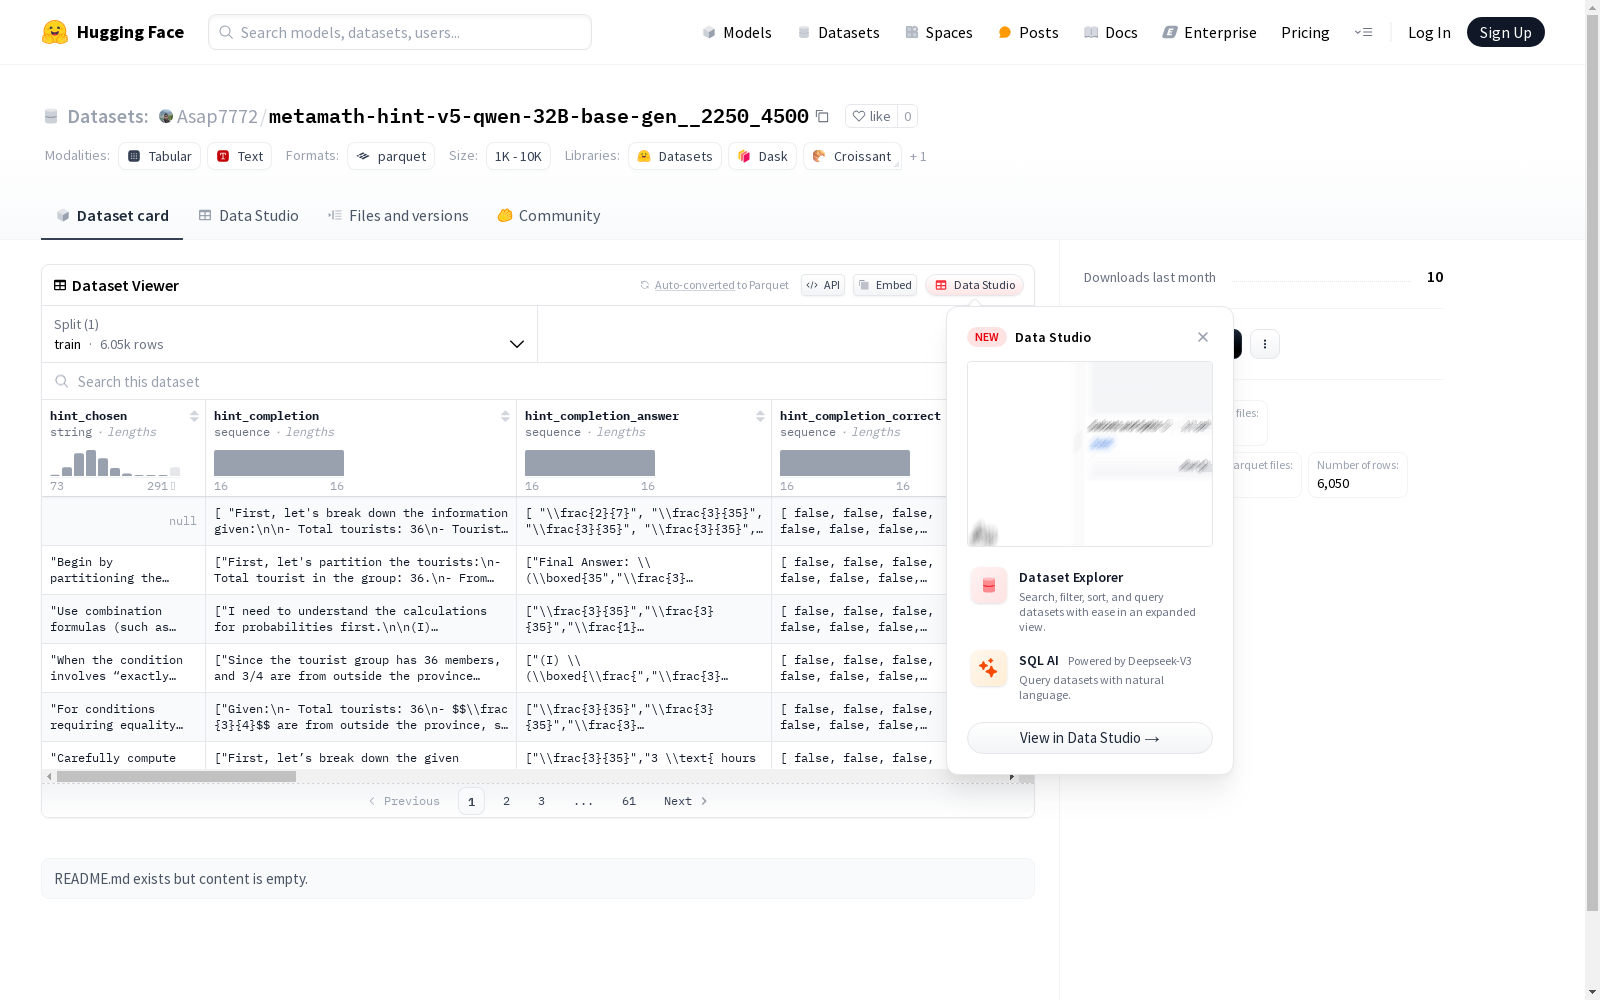Open Posts in the top navigation
Viewport: 1600px width, 1000px height.
(1028, 32)
